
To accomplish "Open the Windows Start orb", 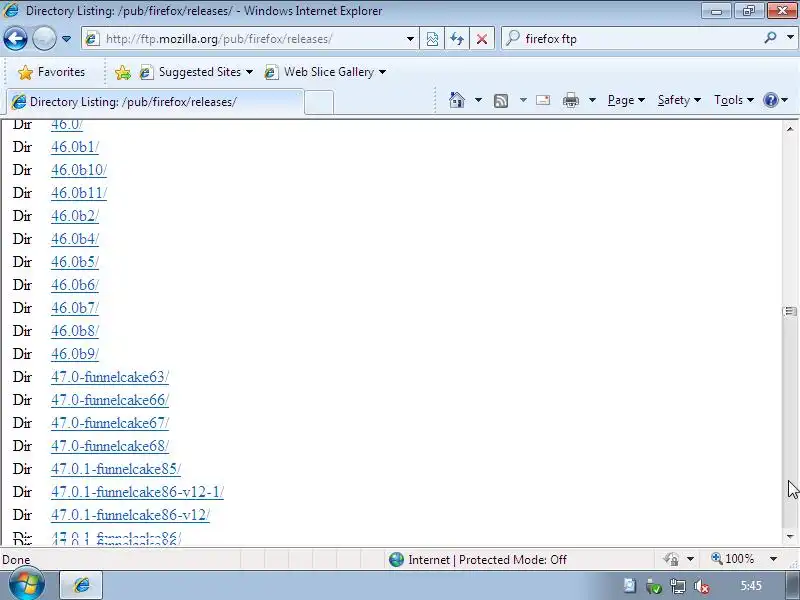I will pyautogui.click(x=26, y=585).
